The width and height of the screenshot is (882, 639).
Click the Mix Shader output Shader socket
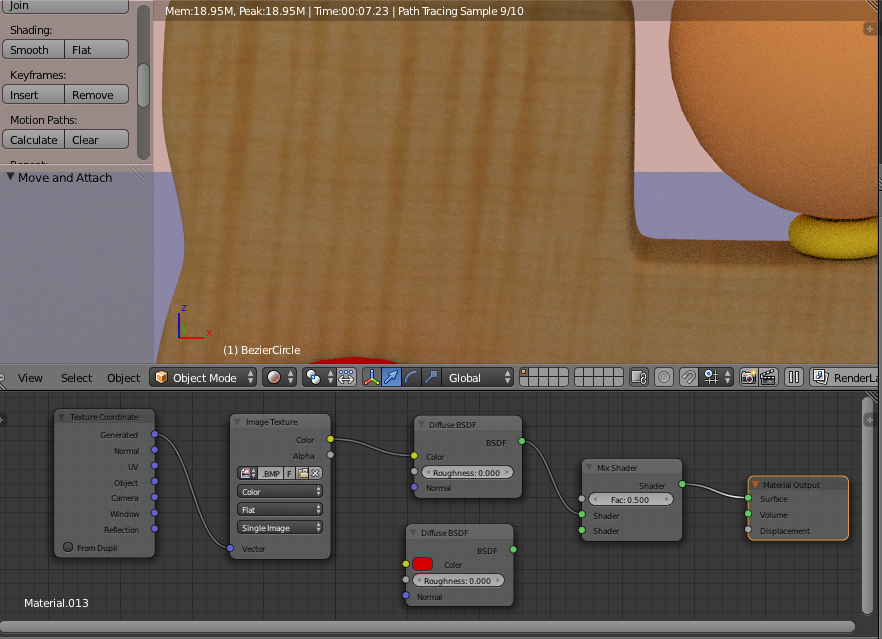click(682, 484)
